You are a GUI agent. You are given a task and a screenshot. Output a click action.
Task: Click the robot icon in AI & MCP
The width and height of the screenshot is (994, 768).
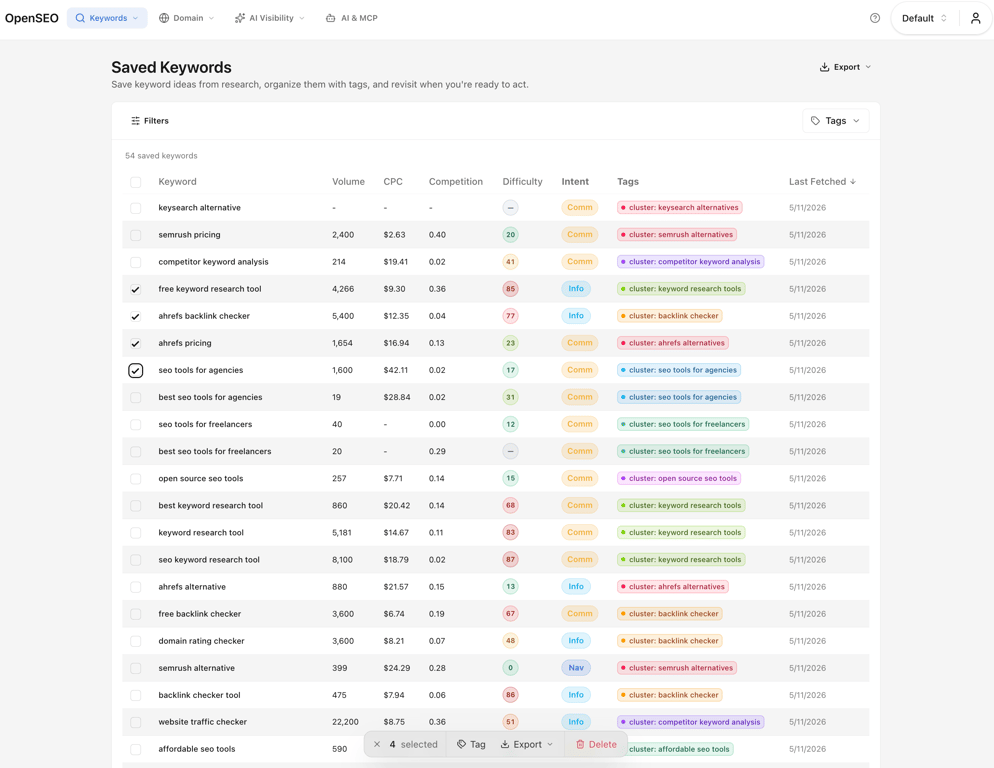[x=330, y=18]
